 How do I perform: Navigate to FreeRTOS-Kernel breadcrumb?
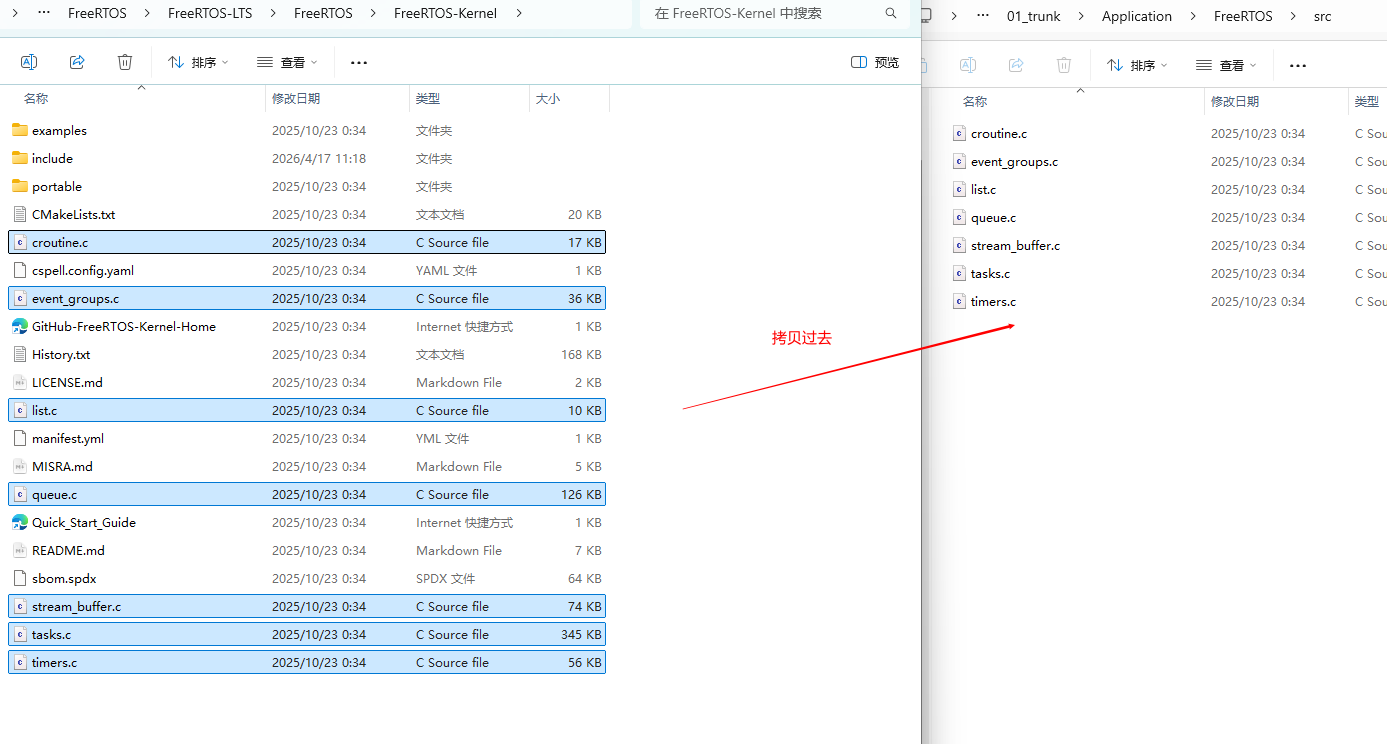445,13
